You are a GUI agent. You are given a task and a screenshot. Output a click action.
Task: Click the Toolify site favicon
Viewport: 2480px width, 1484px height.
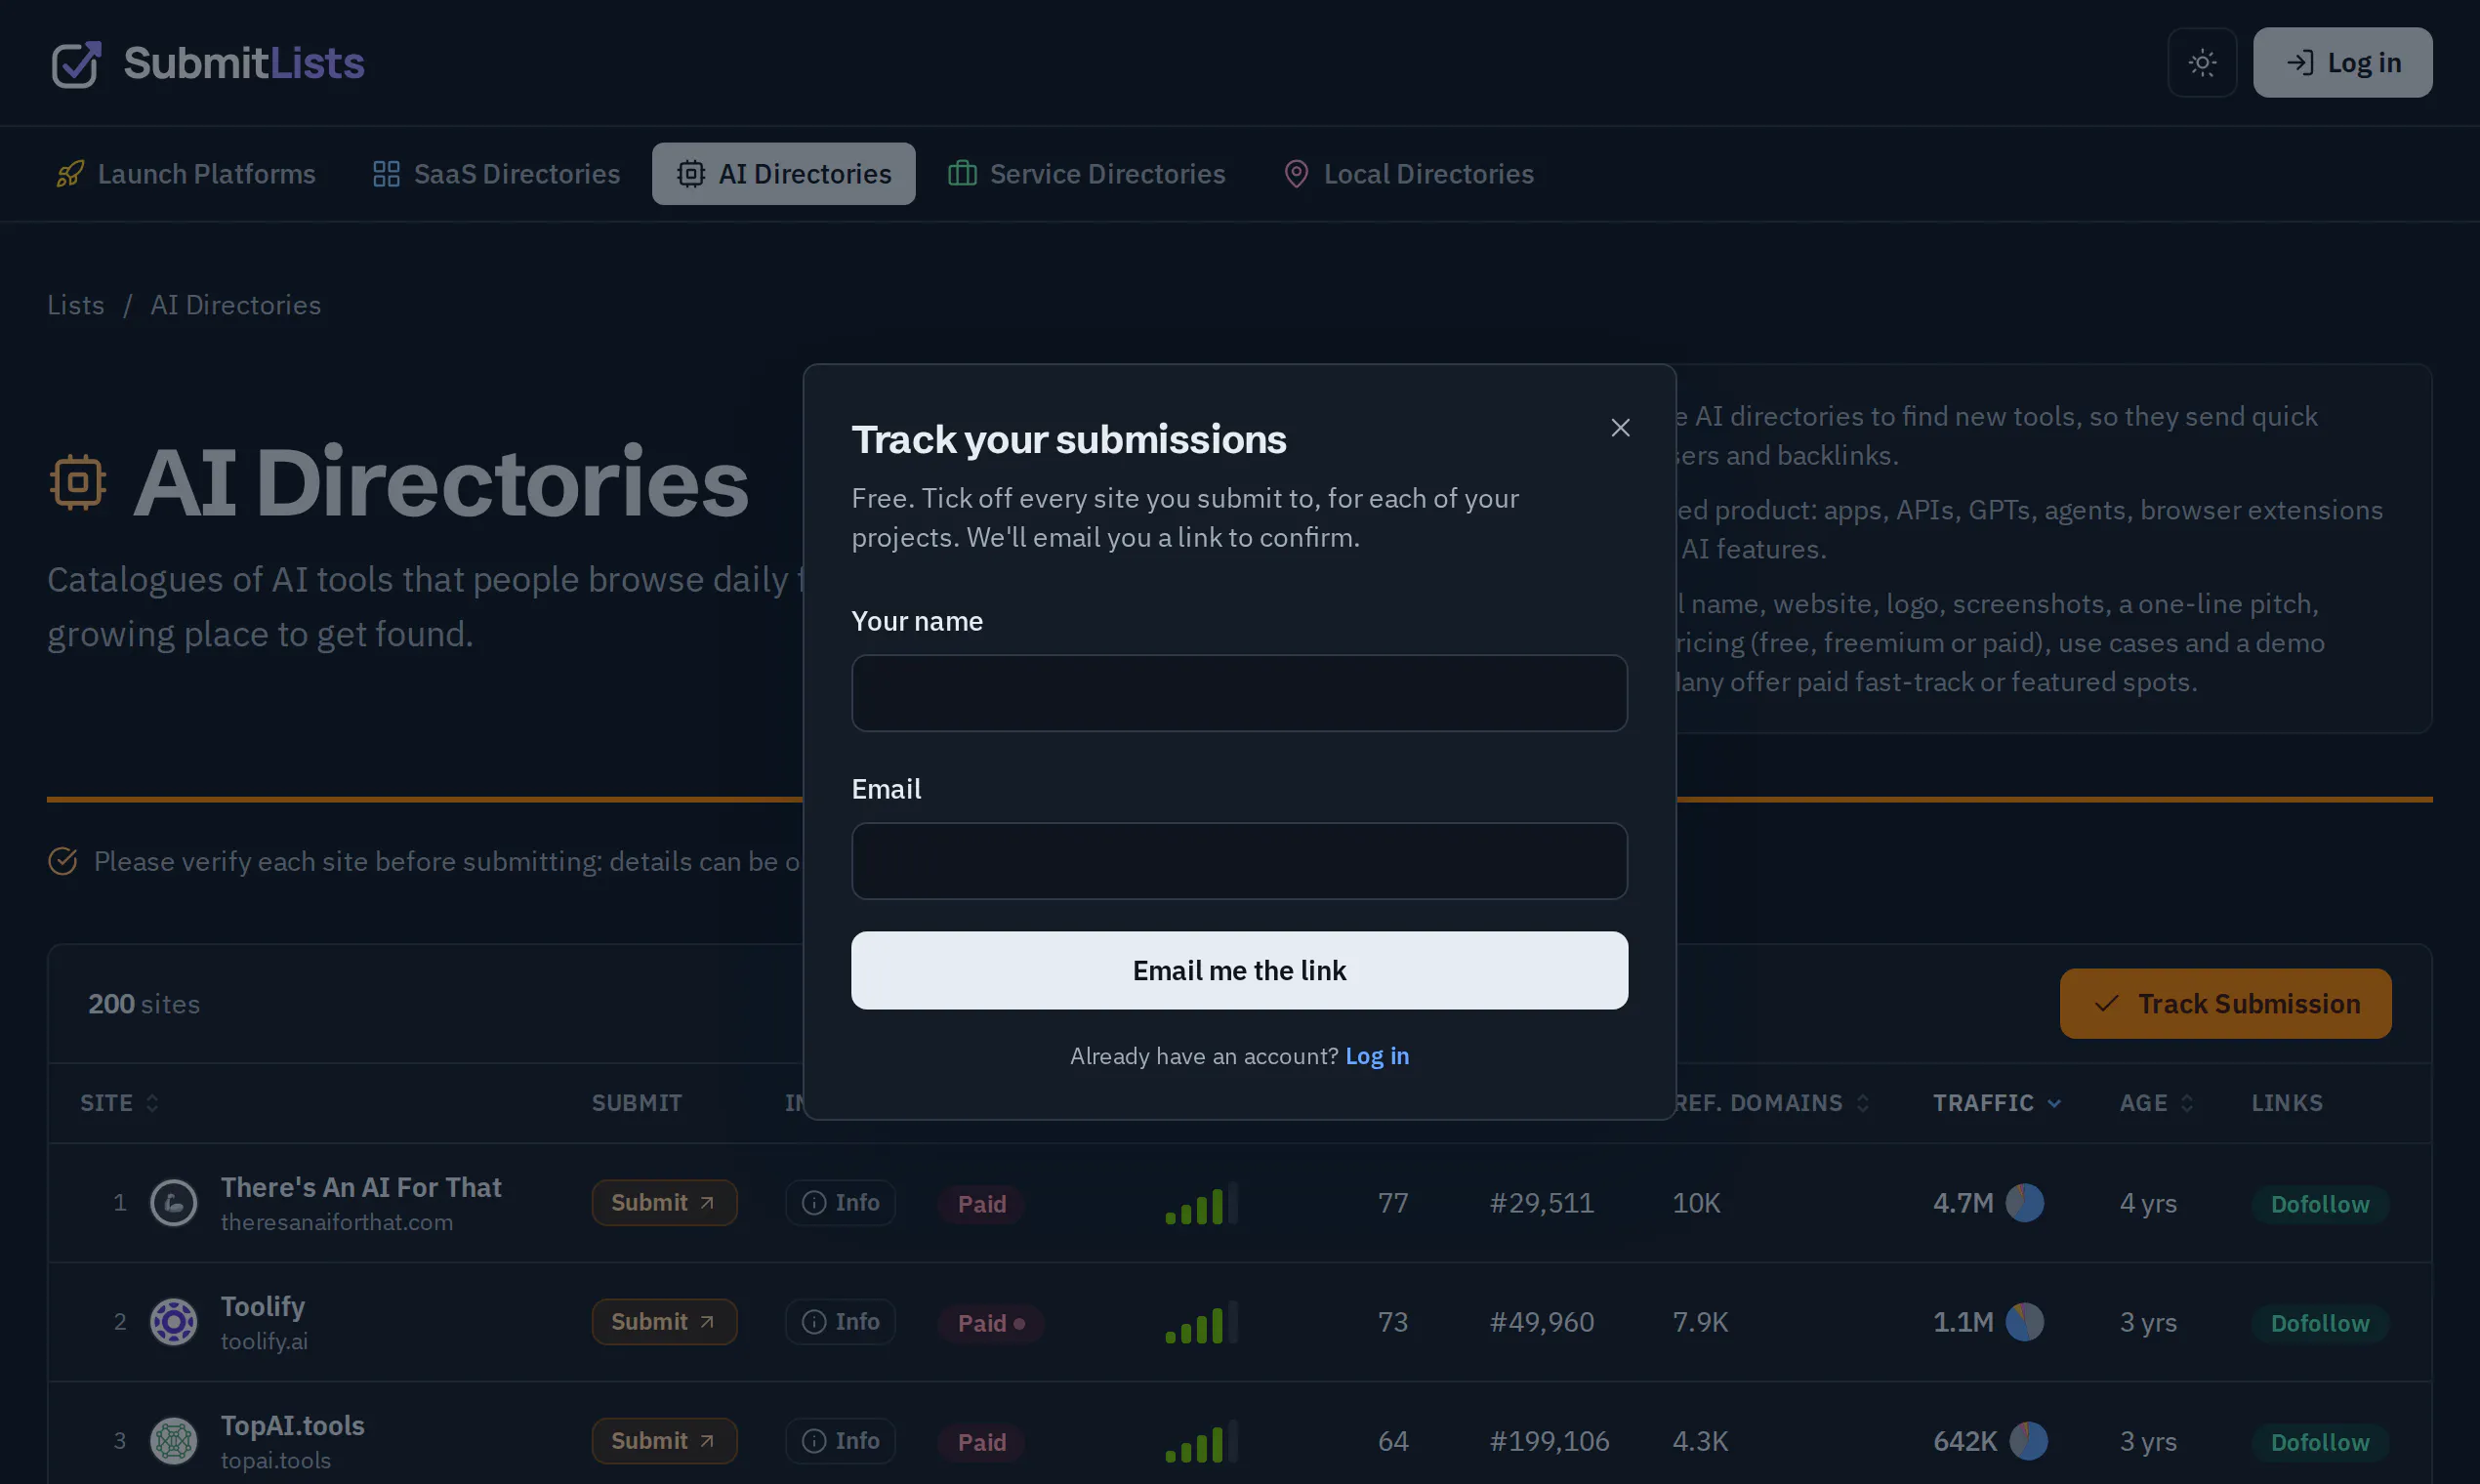pos(173,1322)
